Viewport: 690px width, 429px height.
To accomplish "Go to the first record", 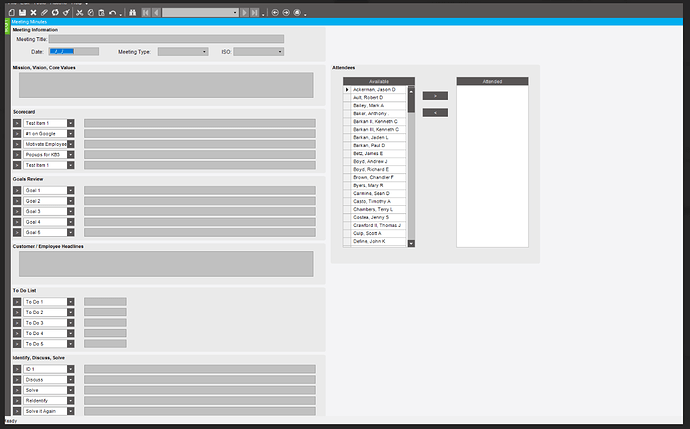I will pos(146,13).
